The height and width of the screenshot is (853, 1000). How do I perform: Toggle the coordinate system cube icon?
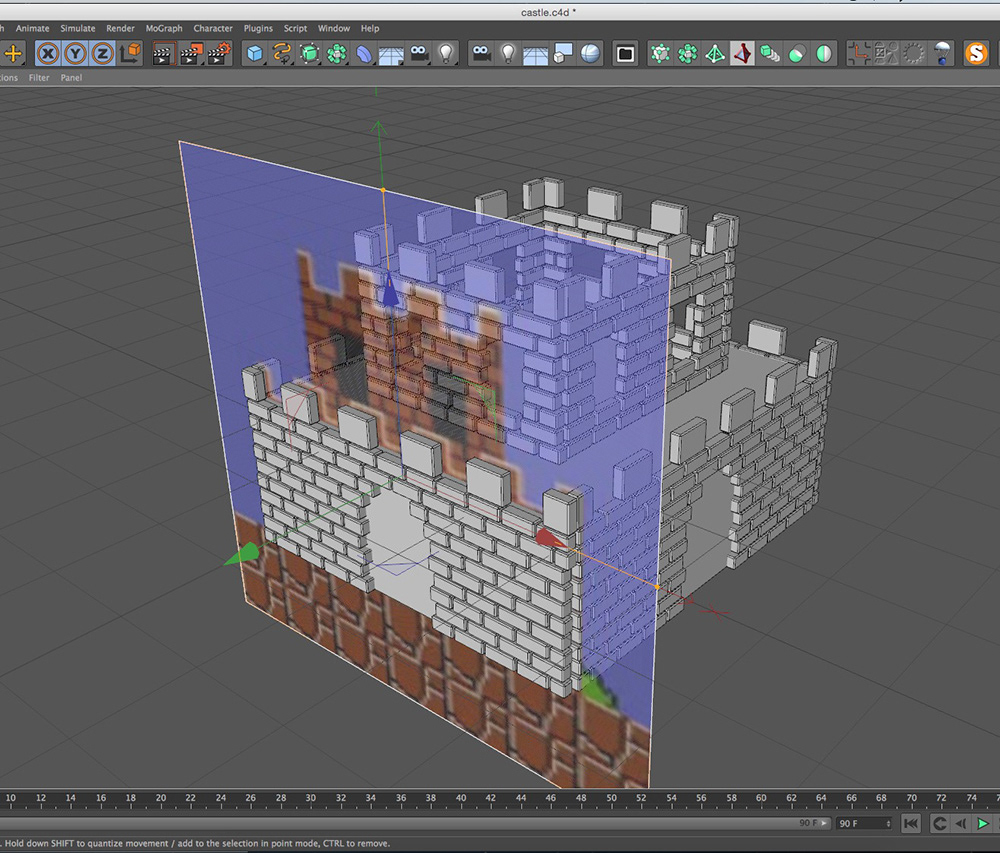coord(131,54)
